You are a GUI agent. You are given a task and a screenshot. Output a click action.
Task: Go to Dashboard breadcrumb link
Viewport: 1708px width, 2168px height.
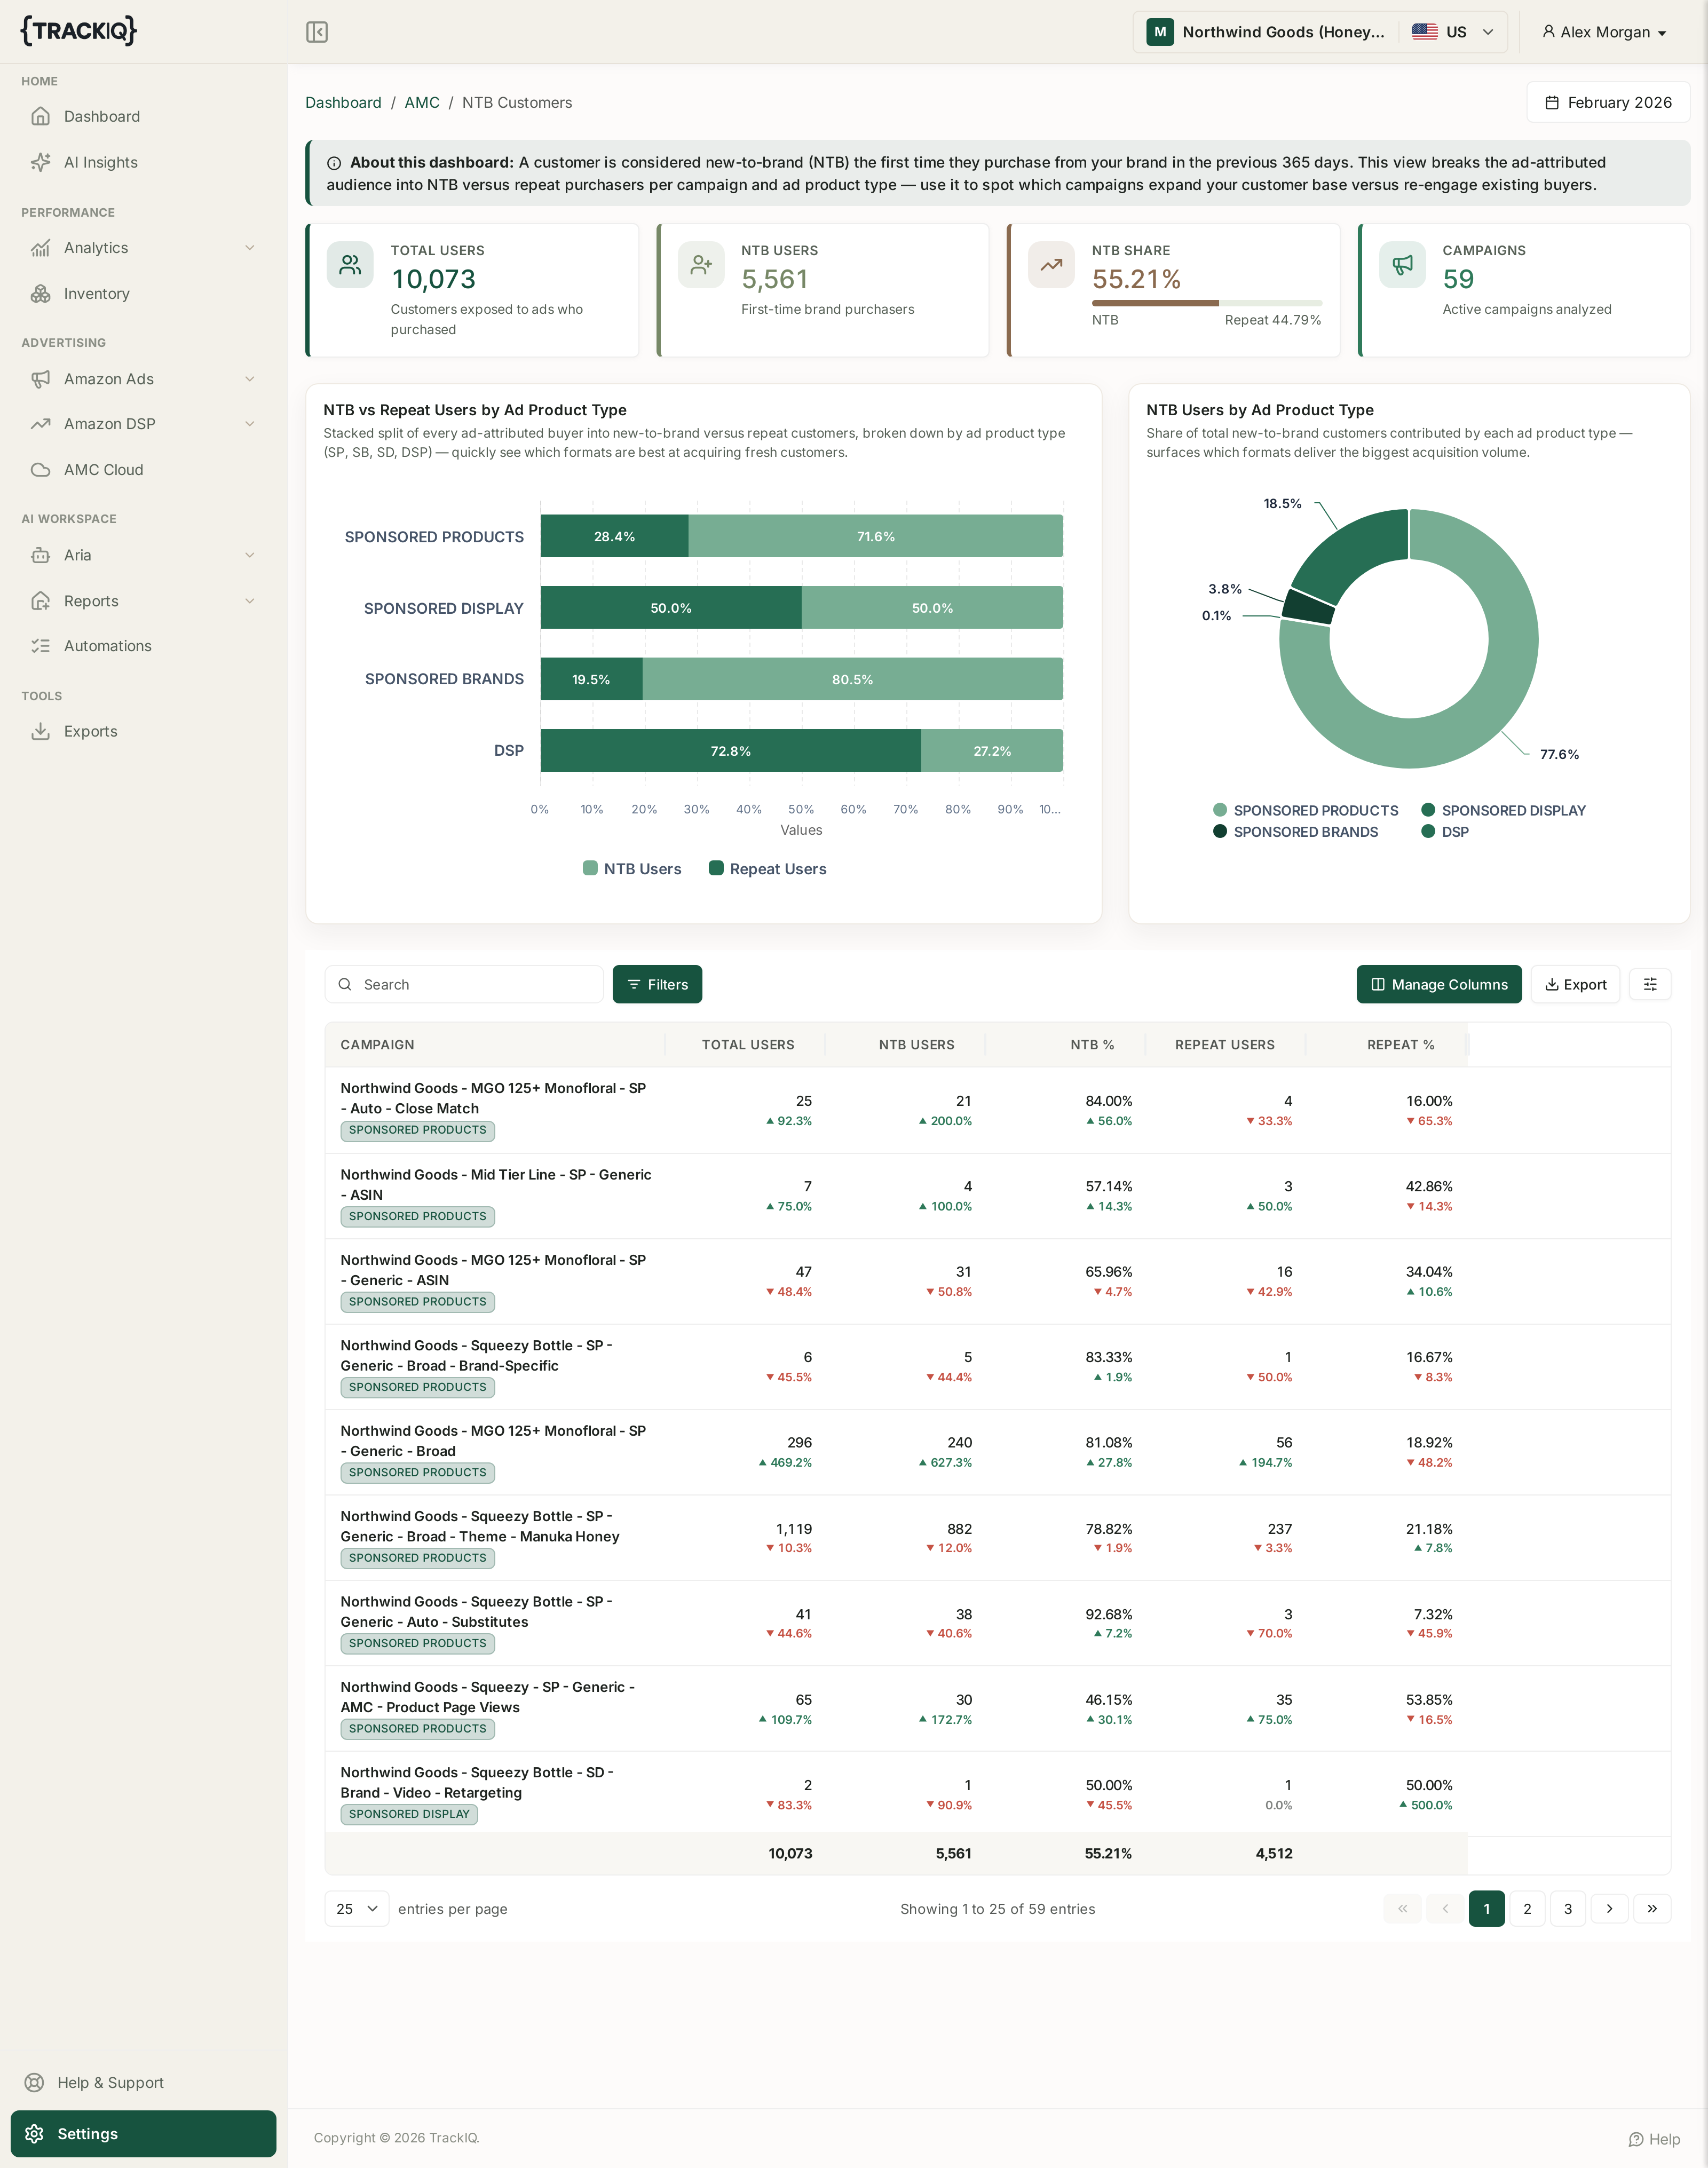[343, 103]
